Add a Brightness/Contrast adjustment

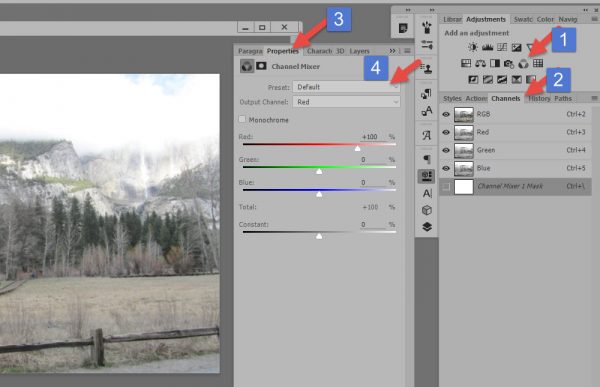(x=473, y=47)
